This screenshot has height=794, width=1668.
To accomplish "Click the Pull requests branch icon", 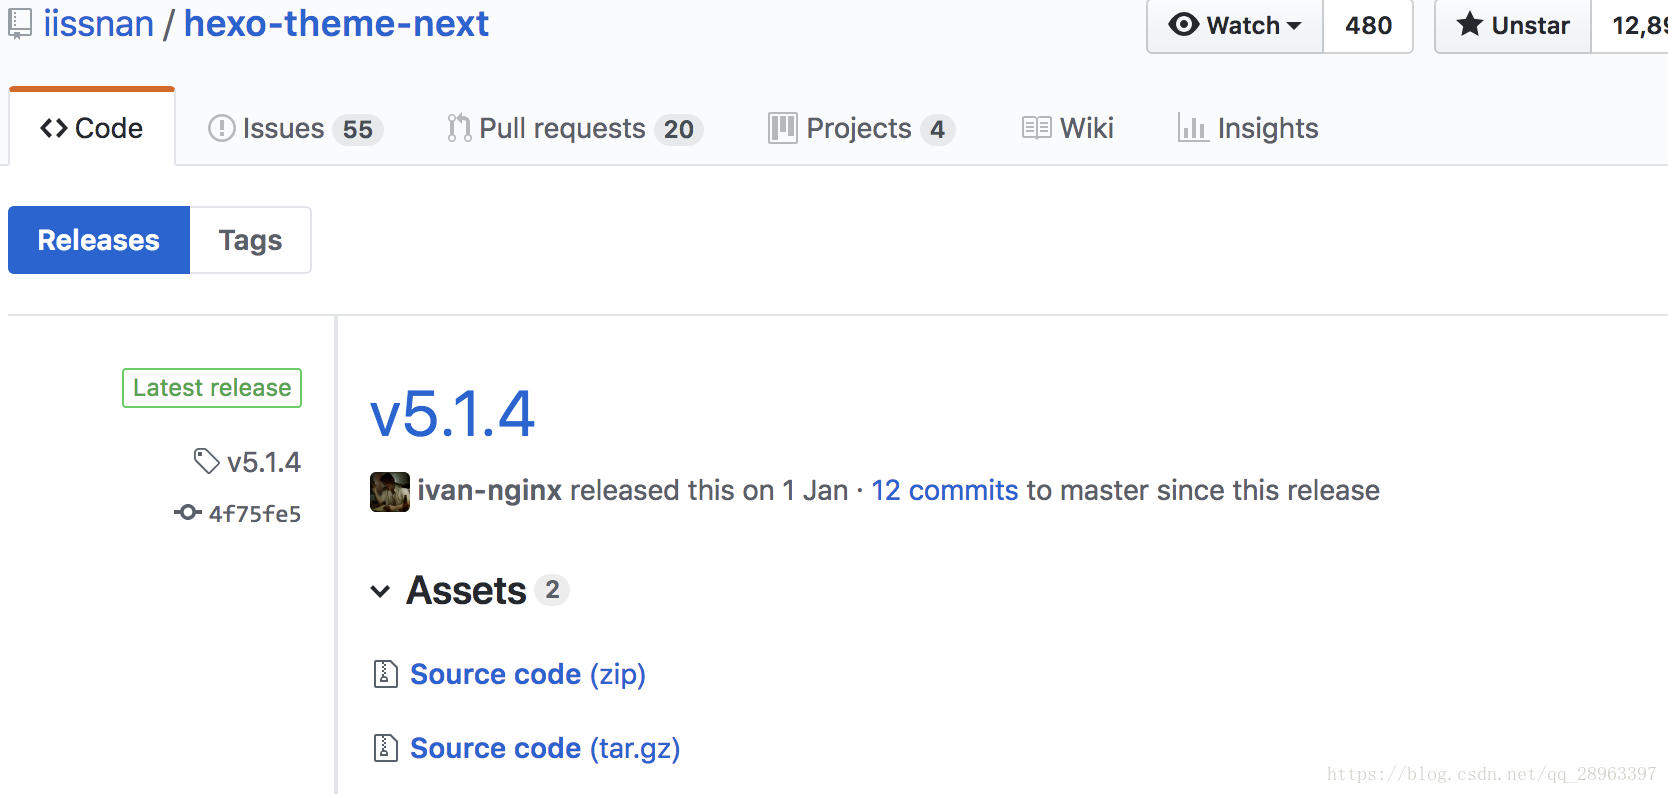I will tap(459, 128).
